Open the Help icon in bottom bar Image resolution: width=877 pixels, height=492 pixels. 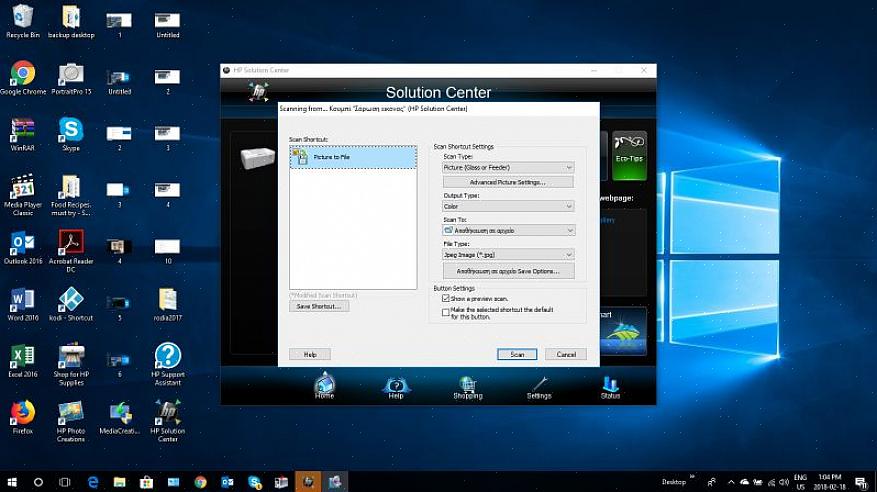(x=396, y=385)
